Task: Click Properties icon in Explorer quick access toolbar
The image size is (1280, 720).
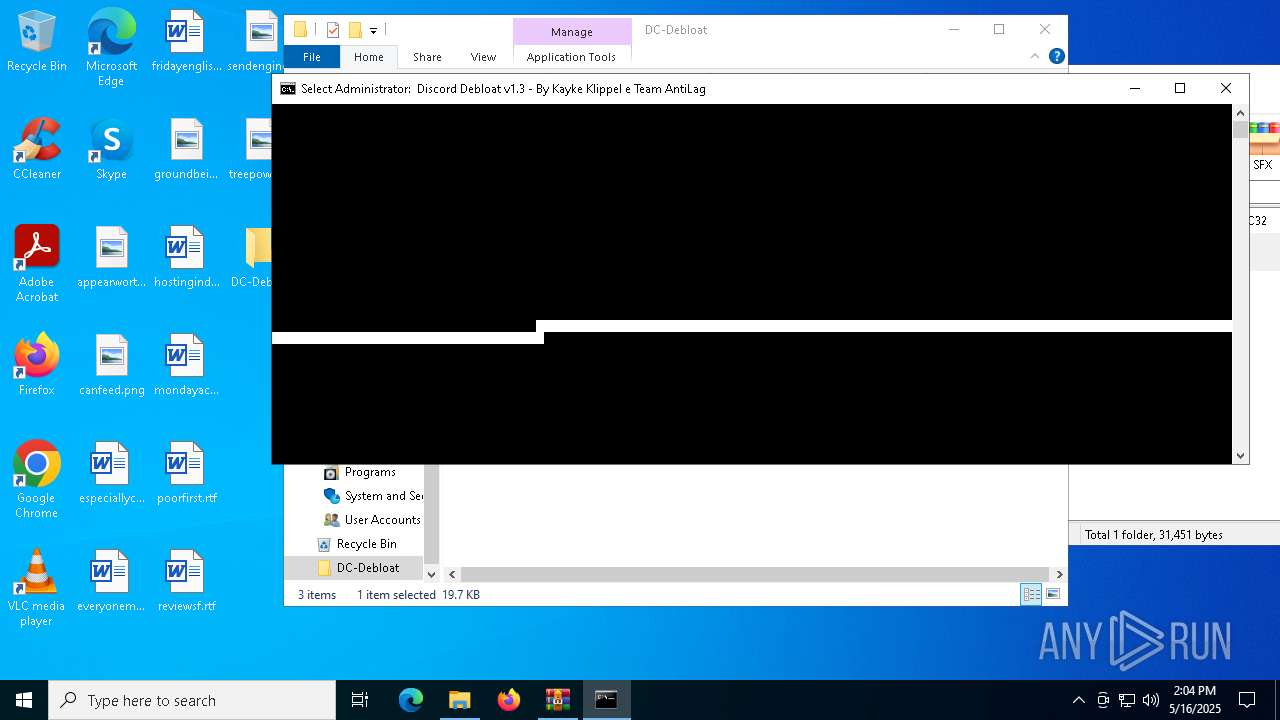Action: (333, 30)
